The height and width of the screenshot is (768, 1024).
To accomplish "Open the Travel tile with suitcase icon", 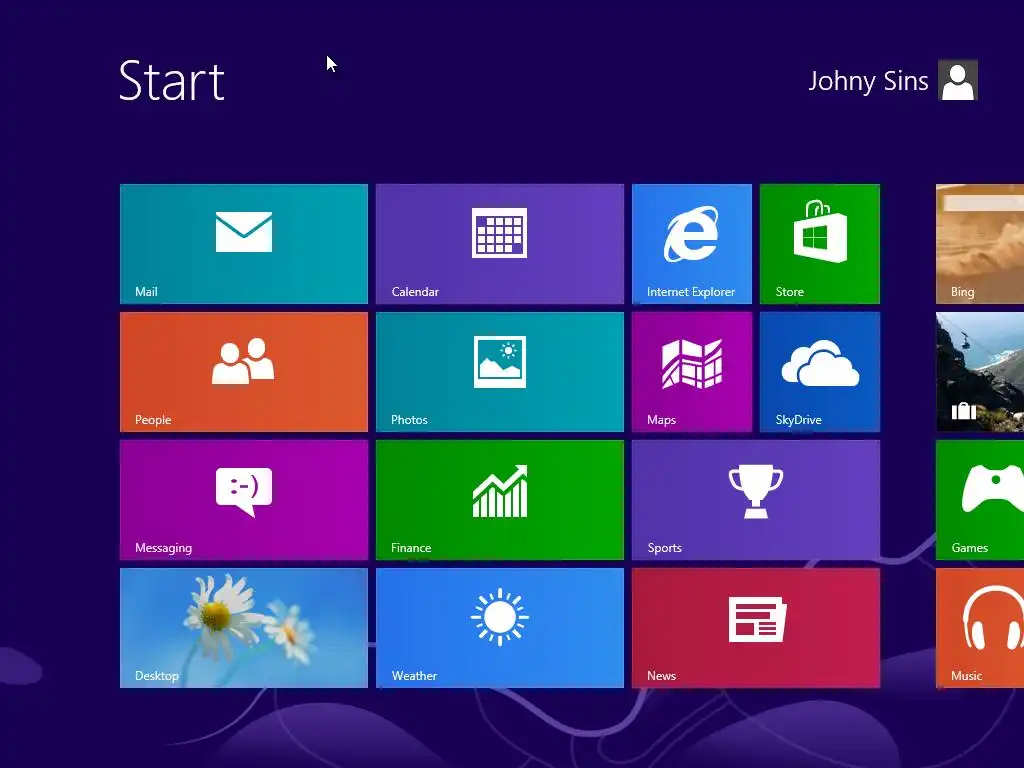I will tap(980, 372).
